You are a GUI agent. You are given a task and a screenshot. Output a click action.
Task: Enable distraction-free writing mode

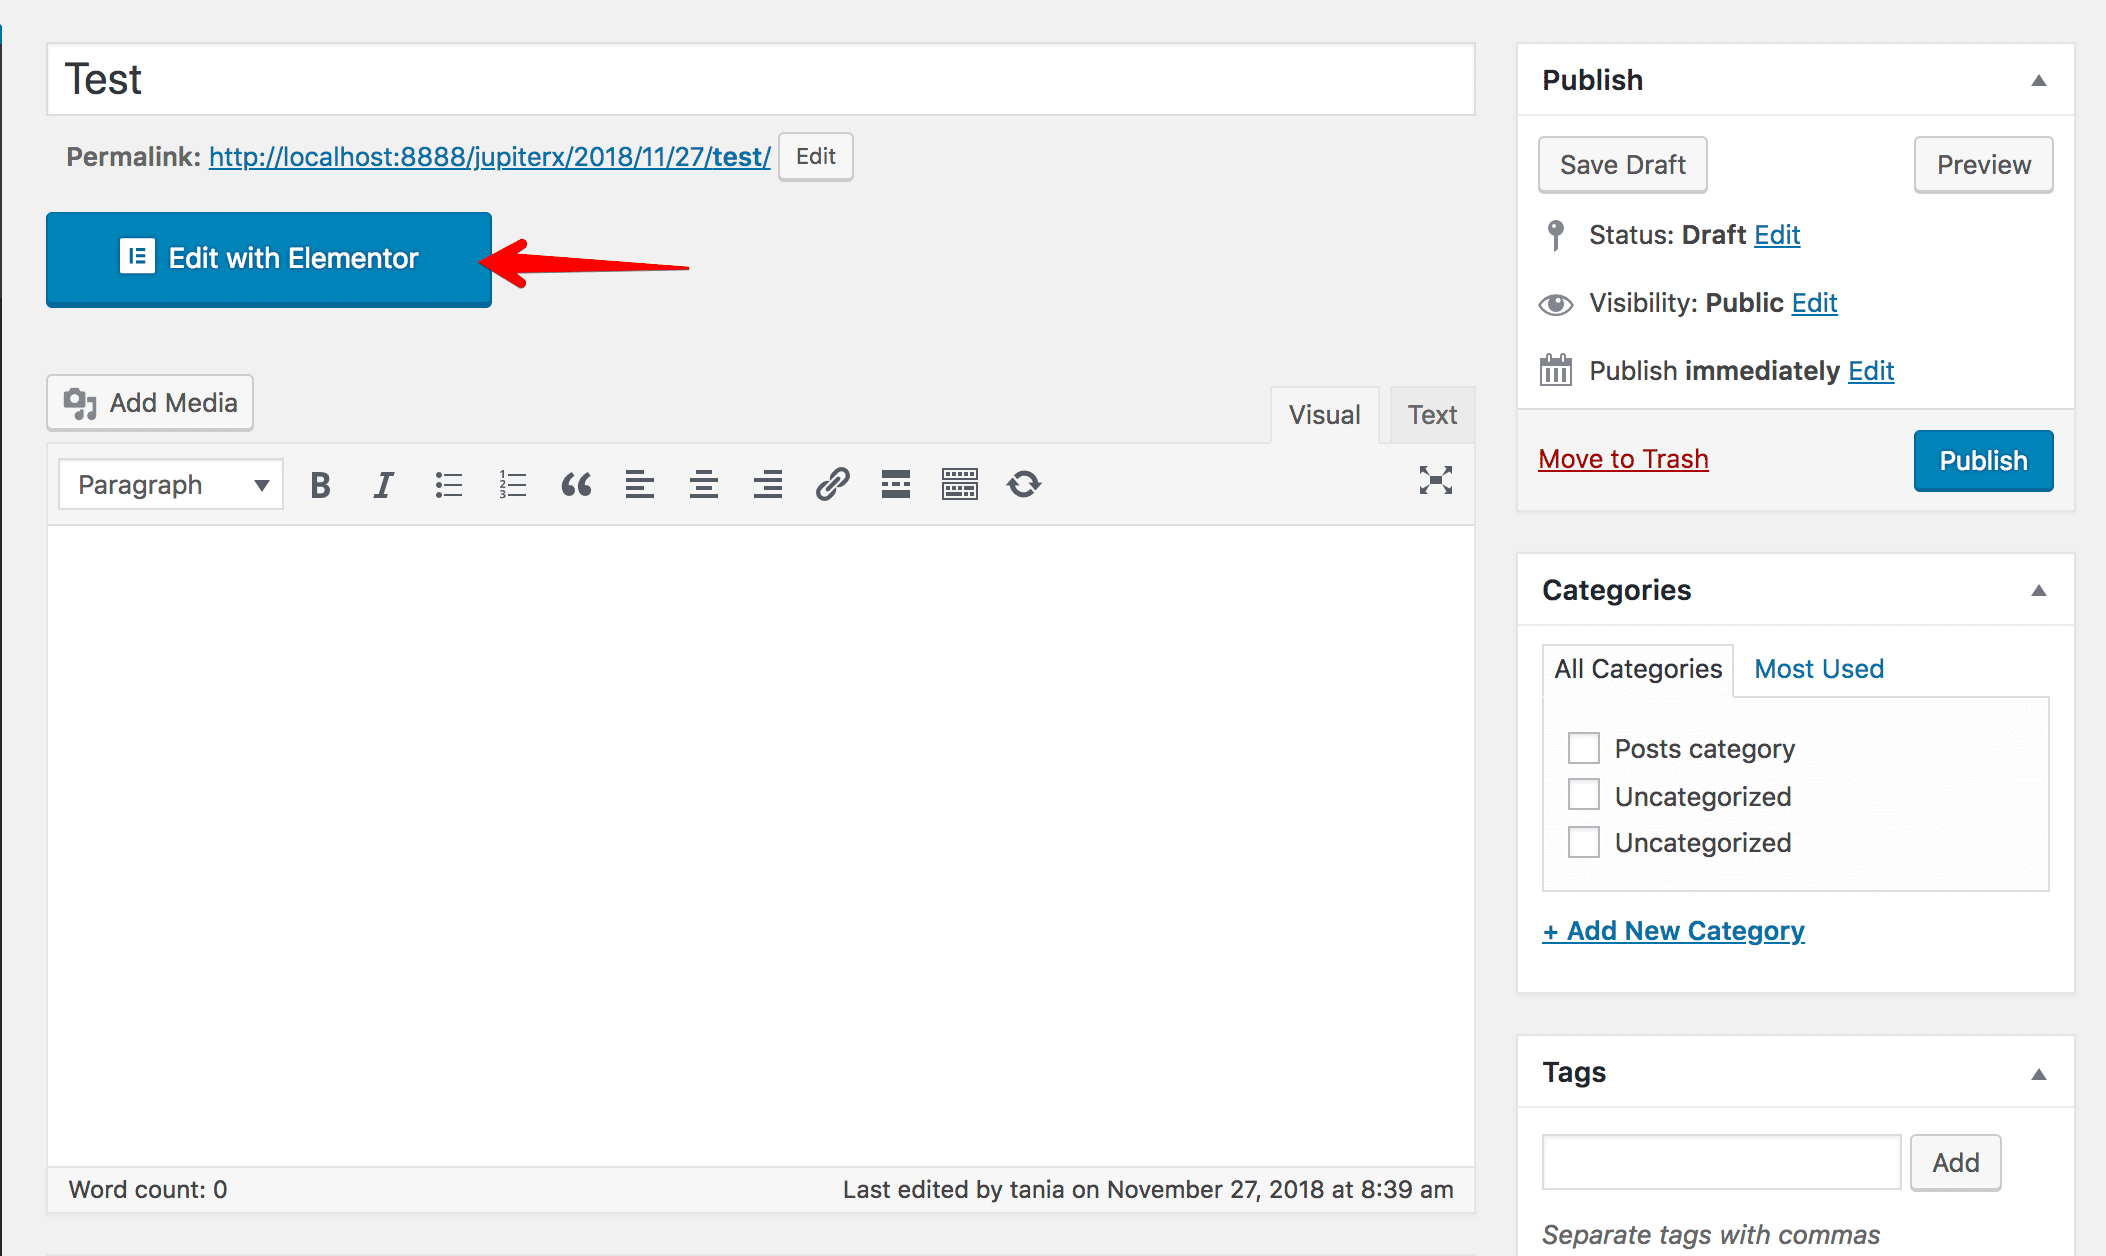1435,481
